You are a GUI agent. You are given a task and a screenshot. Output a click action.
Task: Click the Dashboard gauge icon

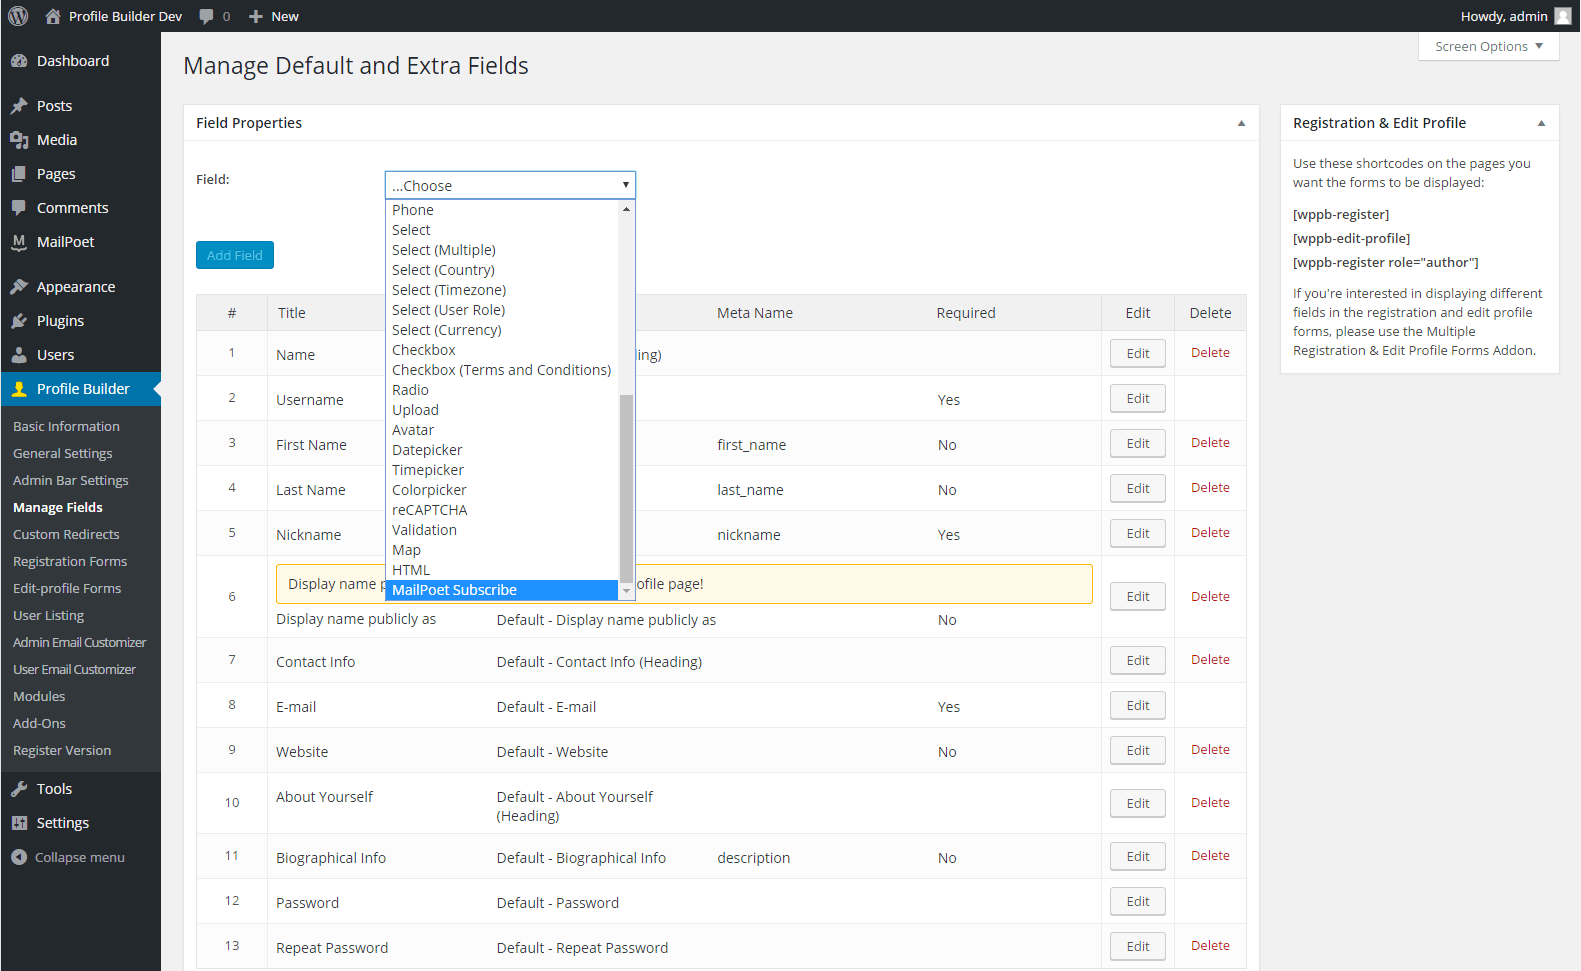[x=19, y=61]
